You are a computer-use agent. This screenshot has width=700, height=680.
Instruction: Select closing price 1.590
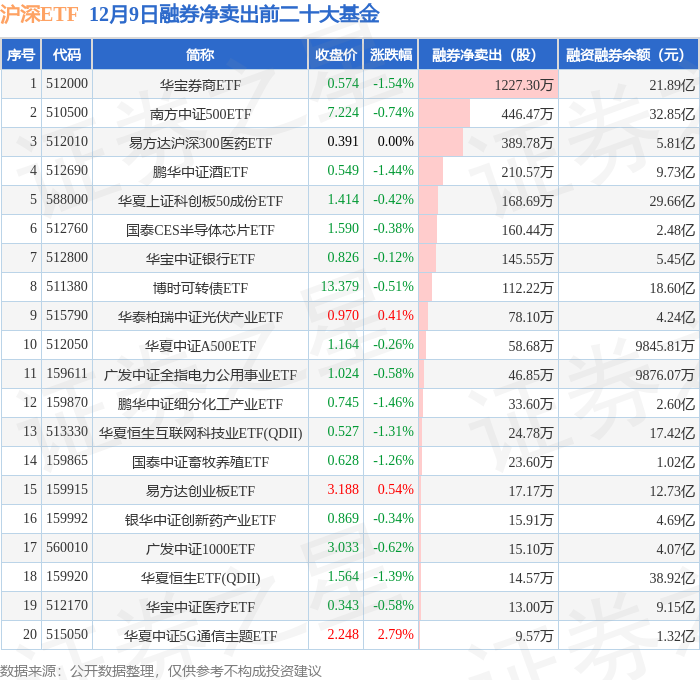tap(343, 228)
